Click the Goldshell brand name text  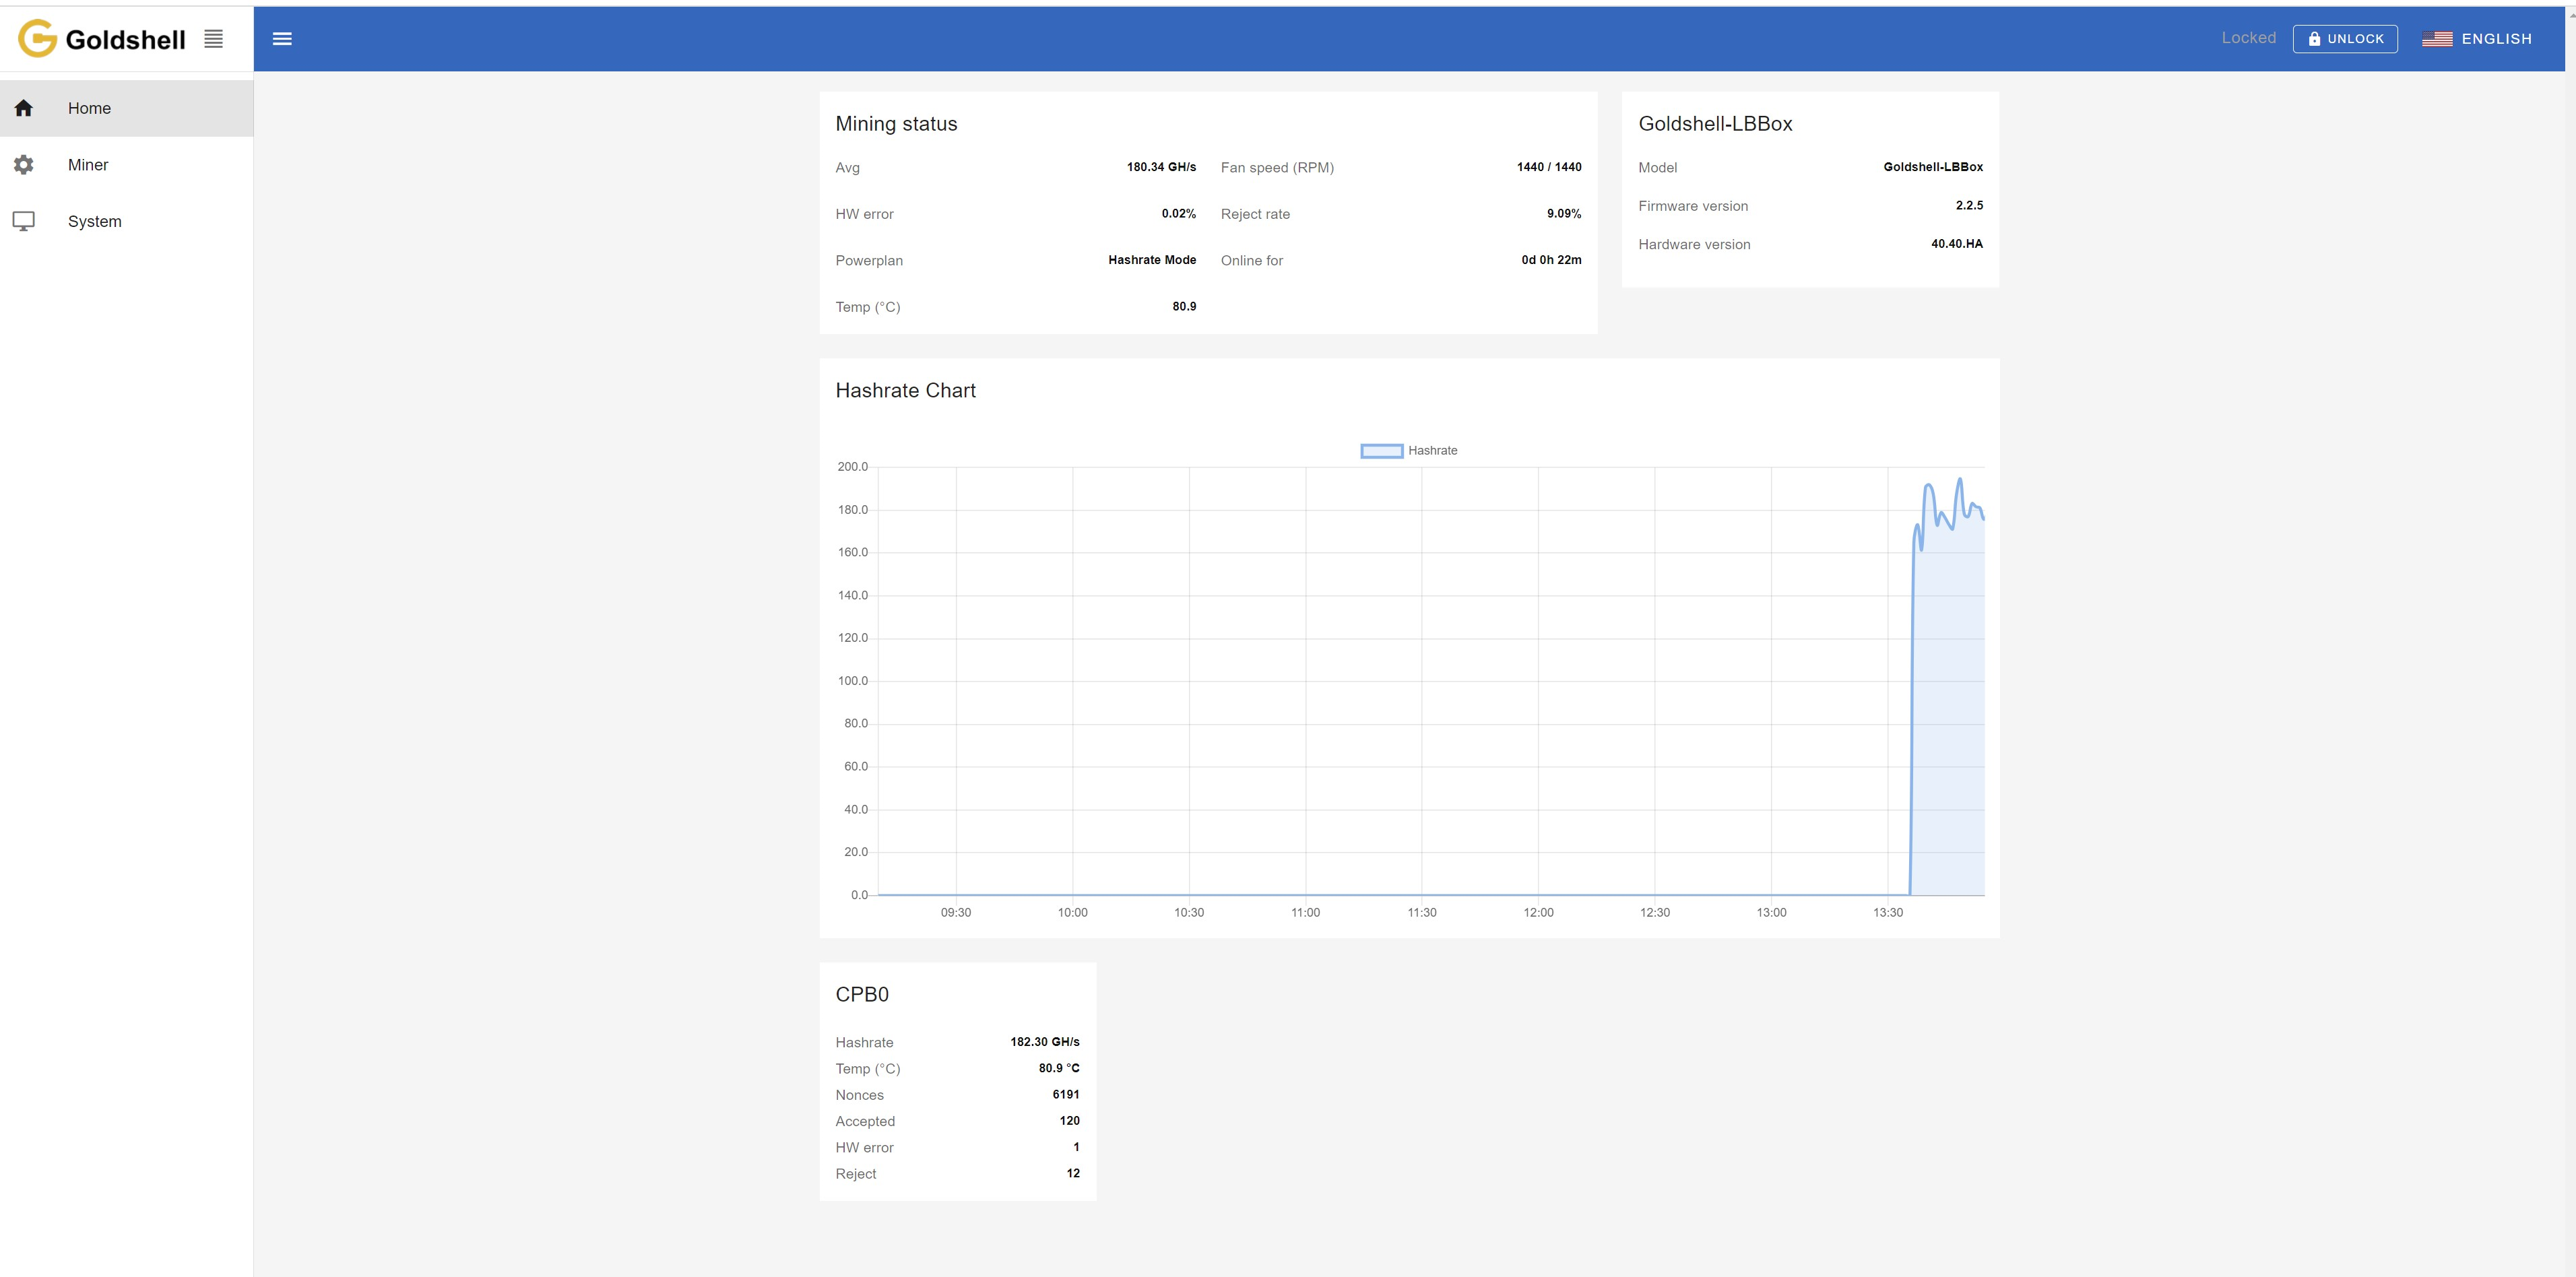pyautogui.click(x=125, y=40)
